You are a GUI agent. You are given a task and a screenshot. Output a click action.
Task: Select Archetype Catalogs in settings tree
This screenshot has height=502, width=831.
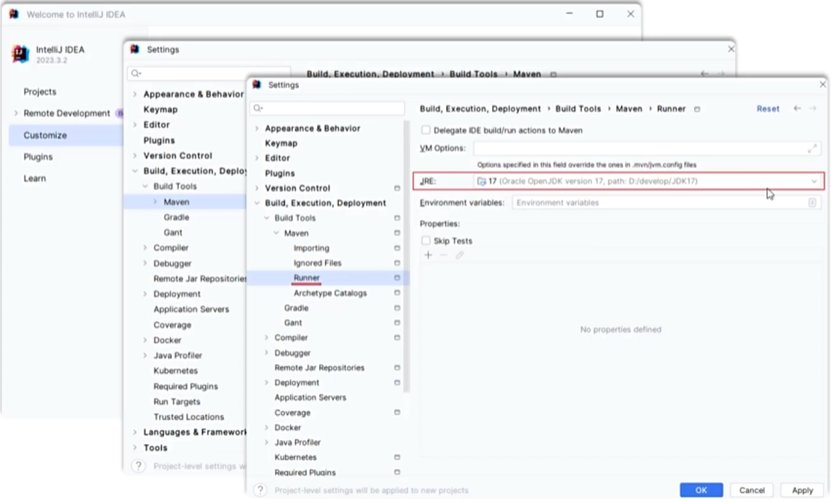[330, 293]
